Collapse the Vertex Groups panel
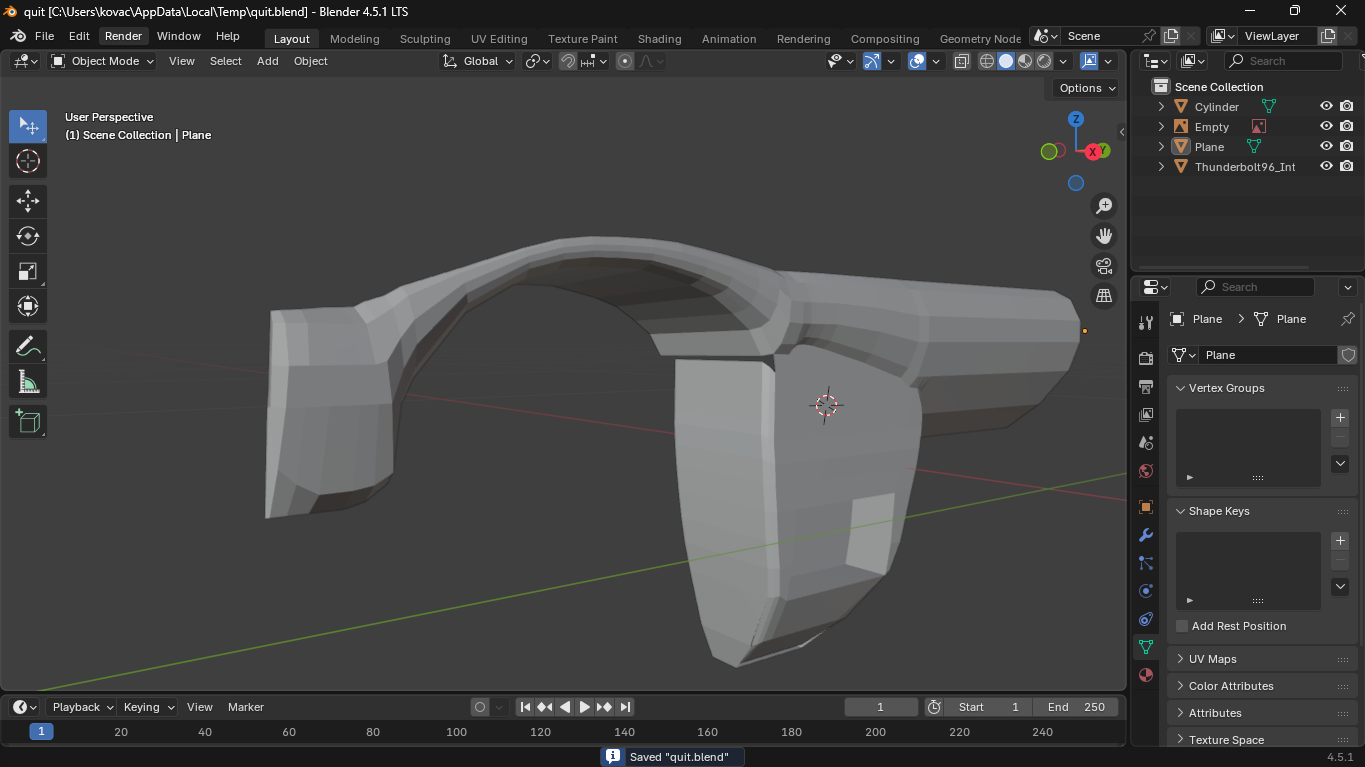1365x767 pixels. [1180, 388]
